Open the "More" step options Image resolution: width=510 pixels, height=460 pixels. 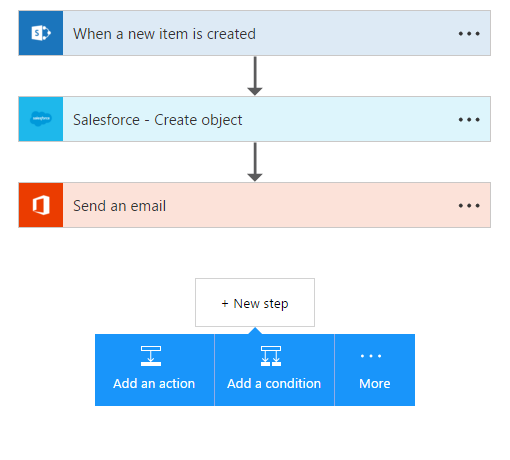pos(375,370)
